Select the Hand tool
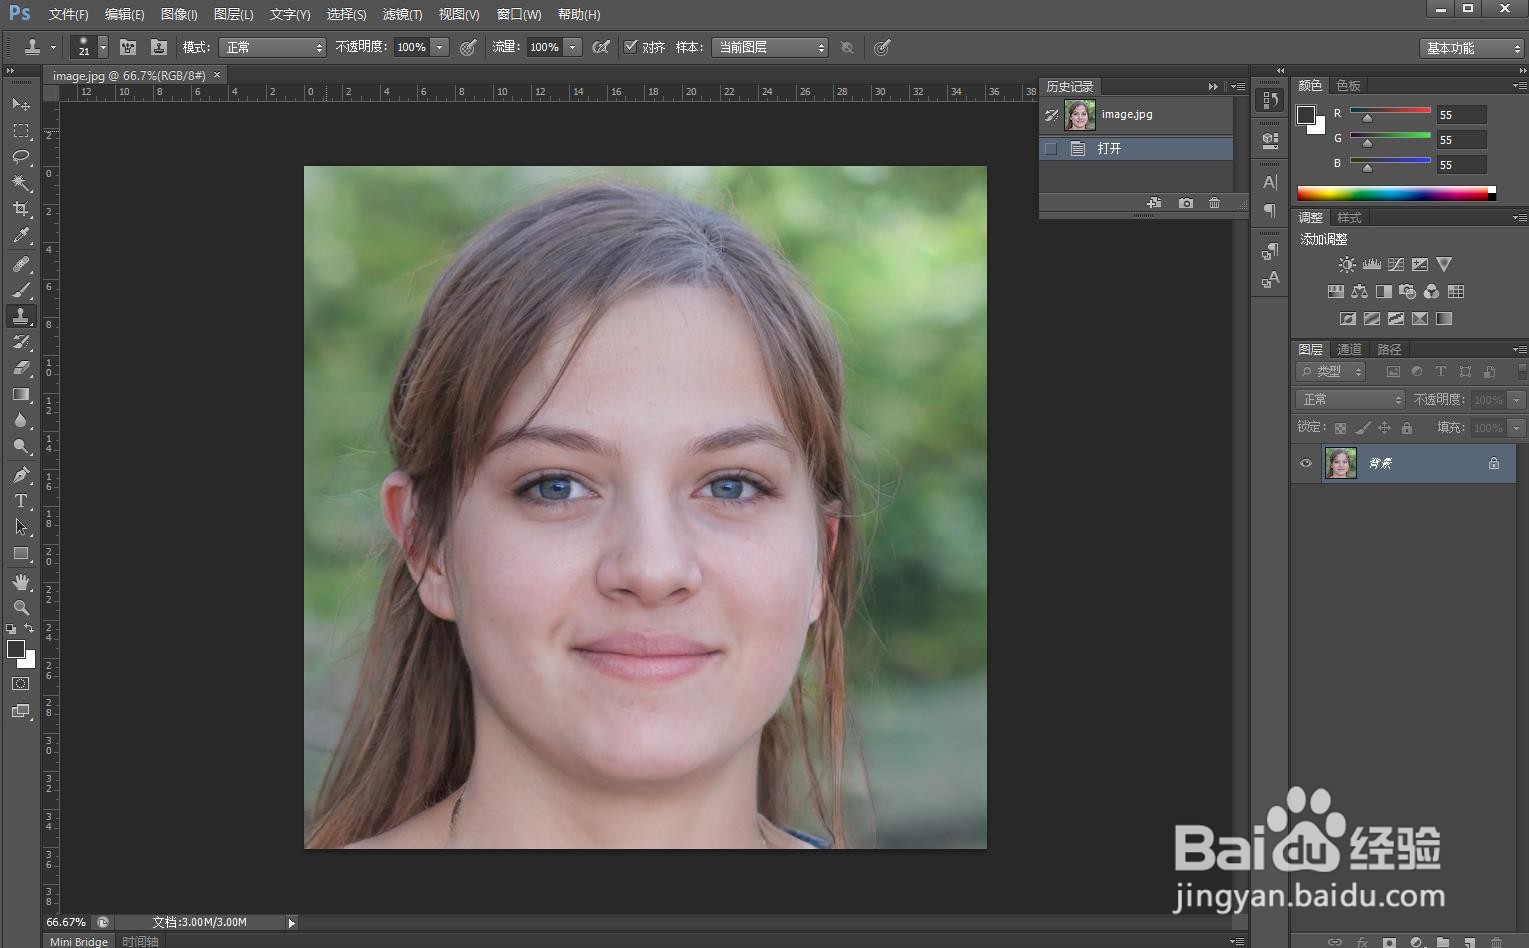Screen dimensions: 1529x948 [x=21, y=582]
